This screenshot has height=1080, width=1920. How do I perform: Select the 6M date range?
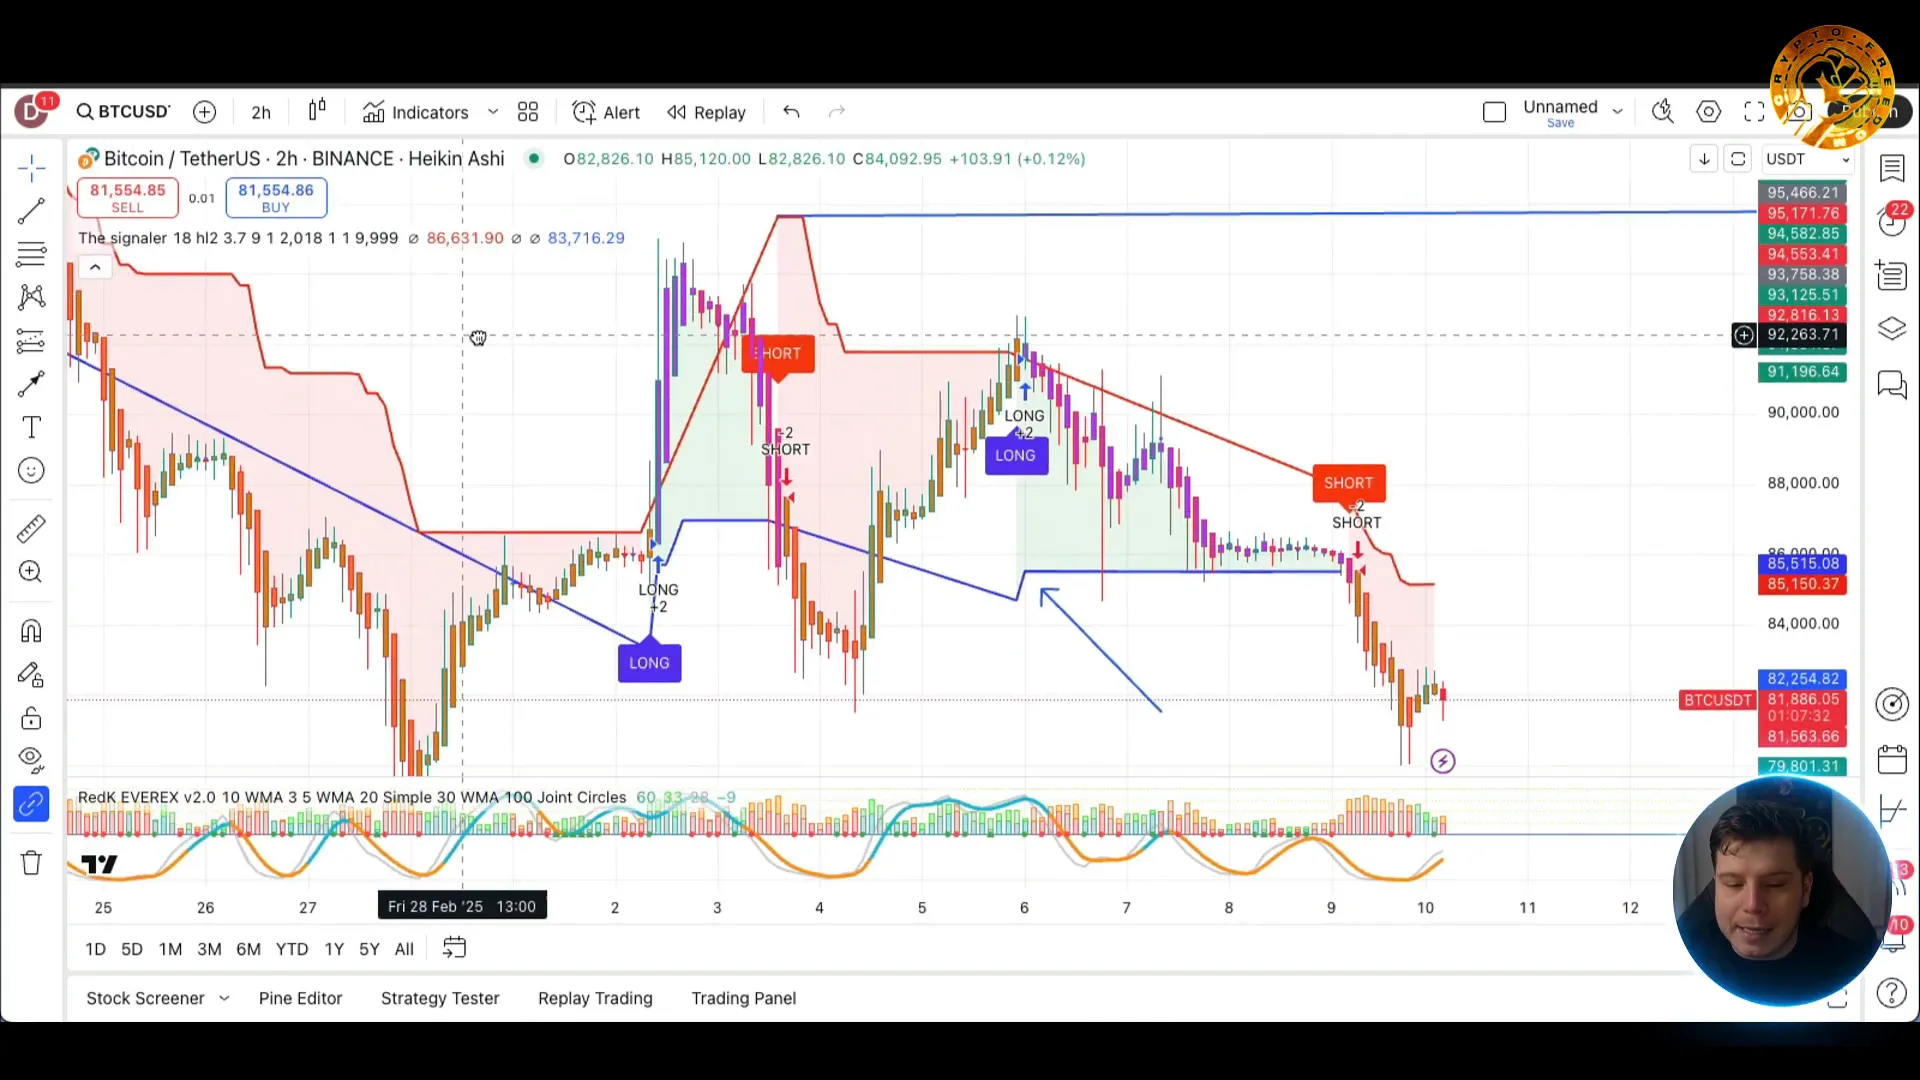248,949
